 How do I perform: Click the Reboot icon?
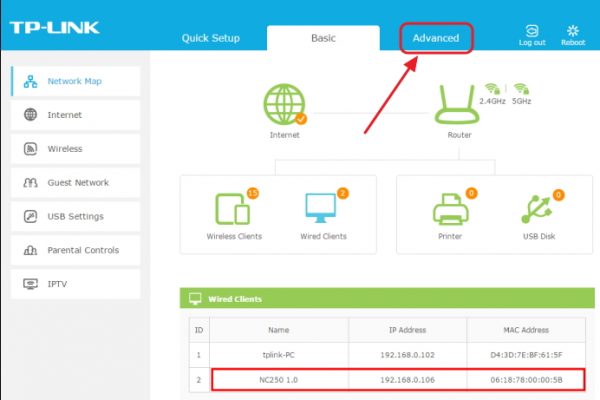(x=573, y=31)
